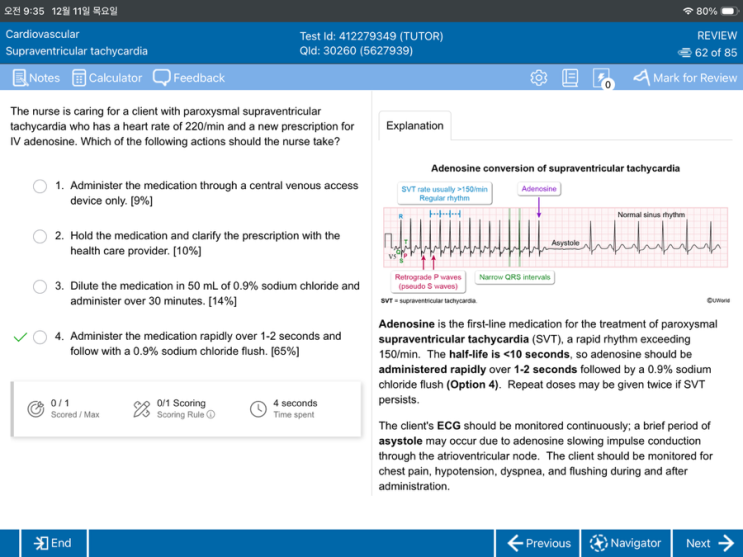This screenshot has height=557, width=743.
Task: Open the flashcards icon with 0 badge
Action: (602, 79)
